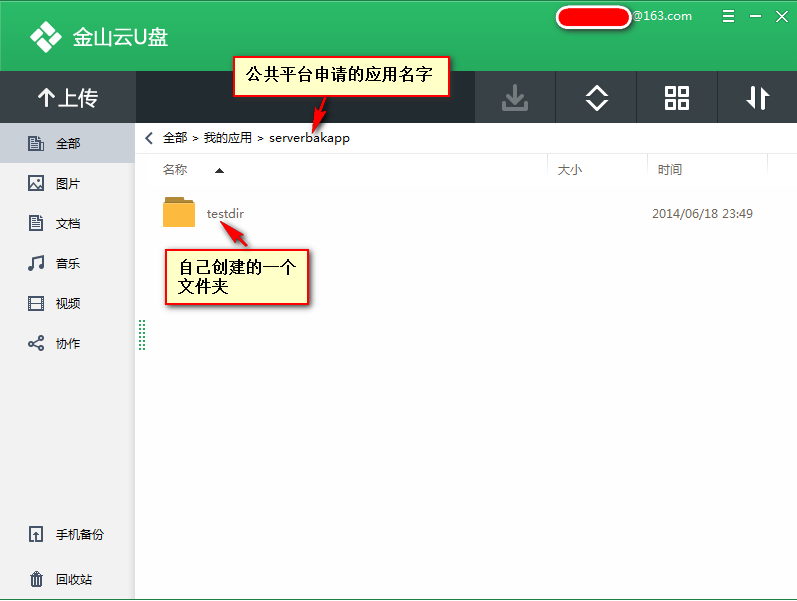Image resolution: width=797 pixels, height=601 pixels.
Task: Sort by 名称 column header
Action: point(175,169)
